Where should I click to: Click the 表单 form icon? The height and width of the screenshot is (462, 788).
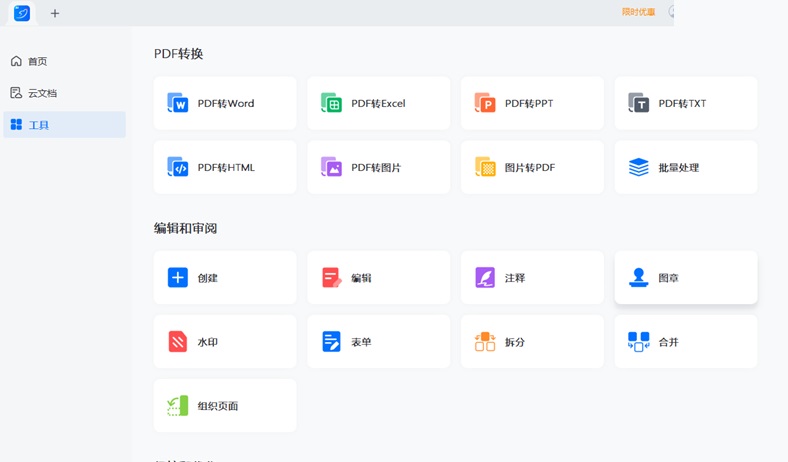[x=331, y=341]
